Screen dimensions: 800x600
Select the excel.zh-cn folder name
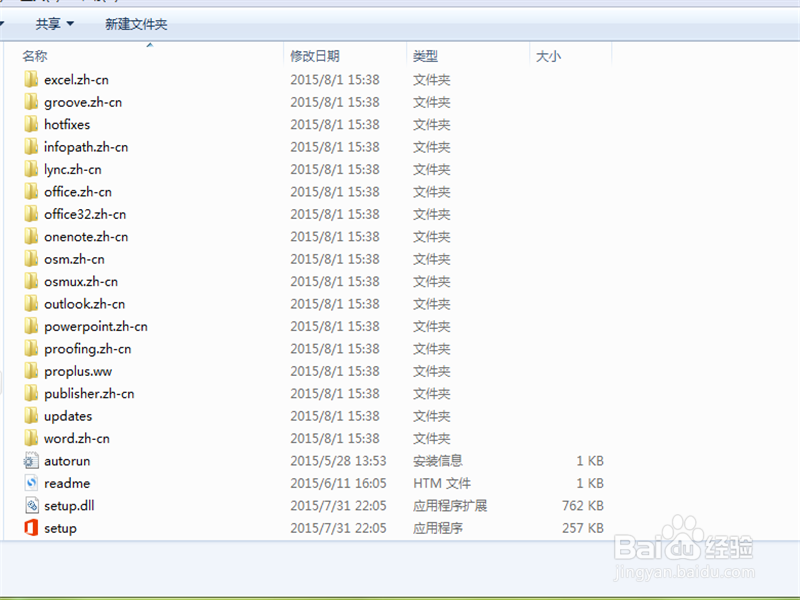(76, 80)
